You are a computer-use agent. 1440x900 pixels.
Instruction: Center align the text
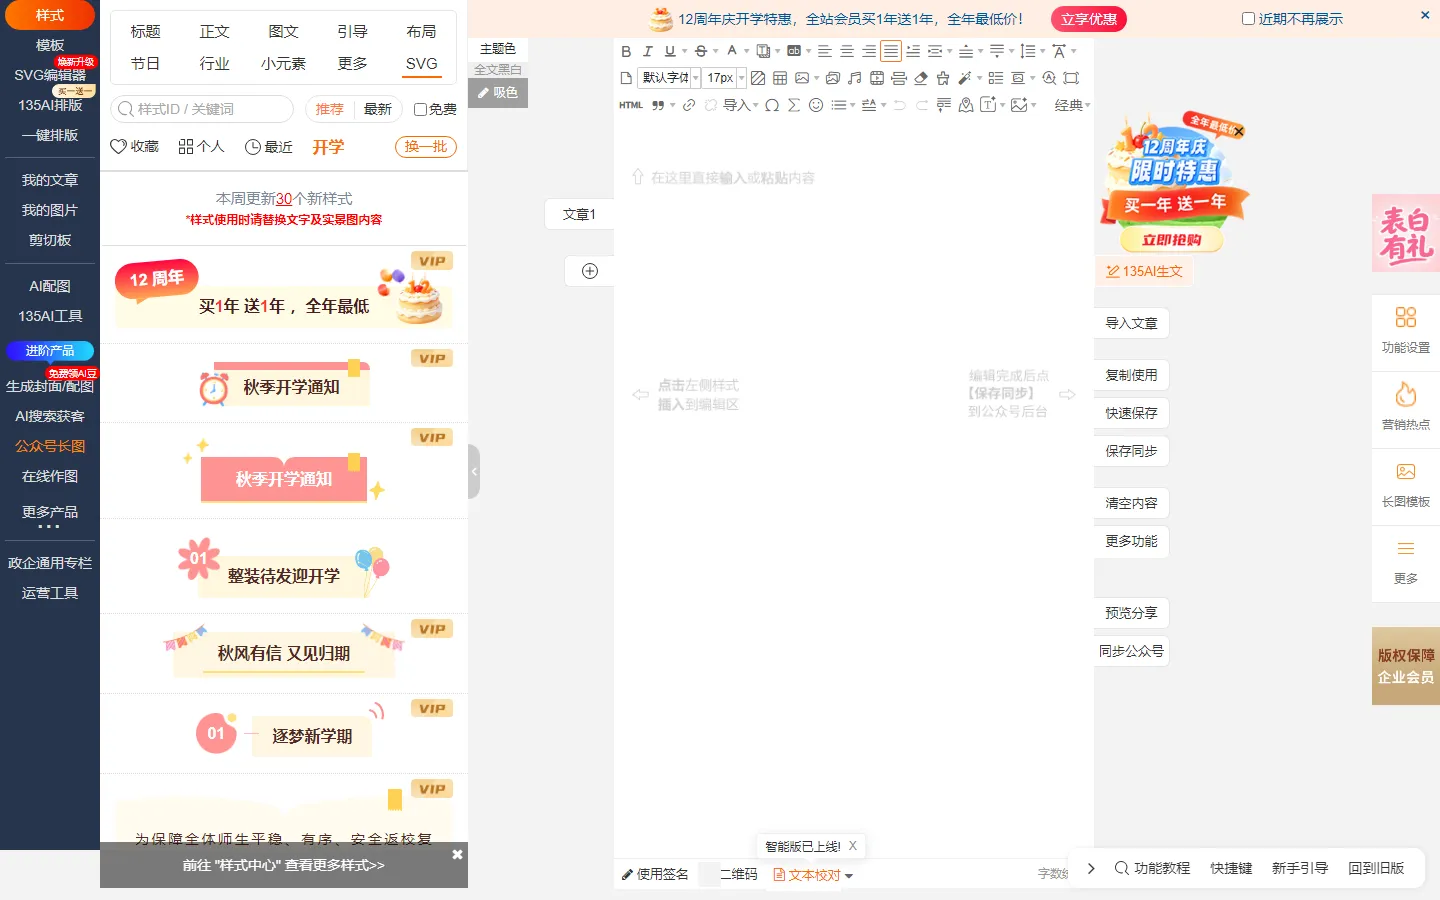[x=847, y=51]
